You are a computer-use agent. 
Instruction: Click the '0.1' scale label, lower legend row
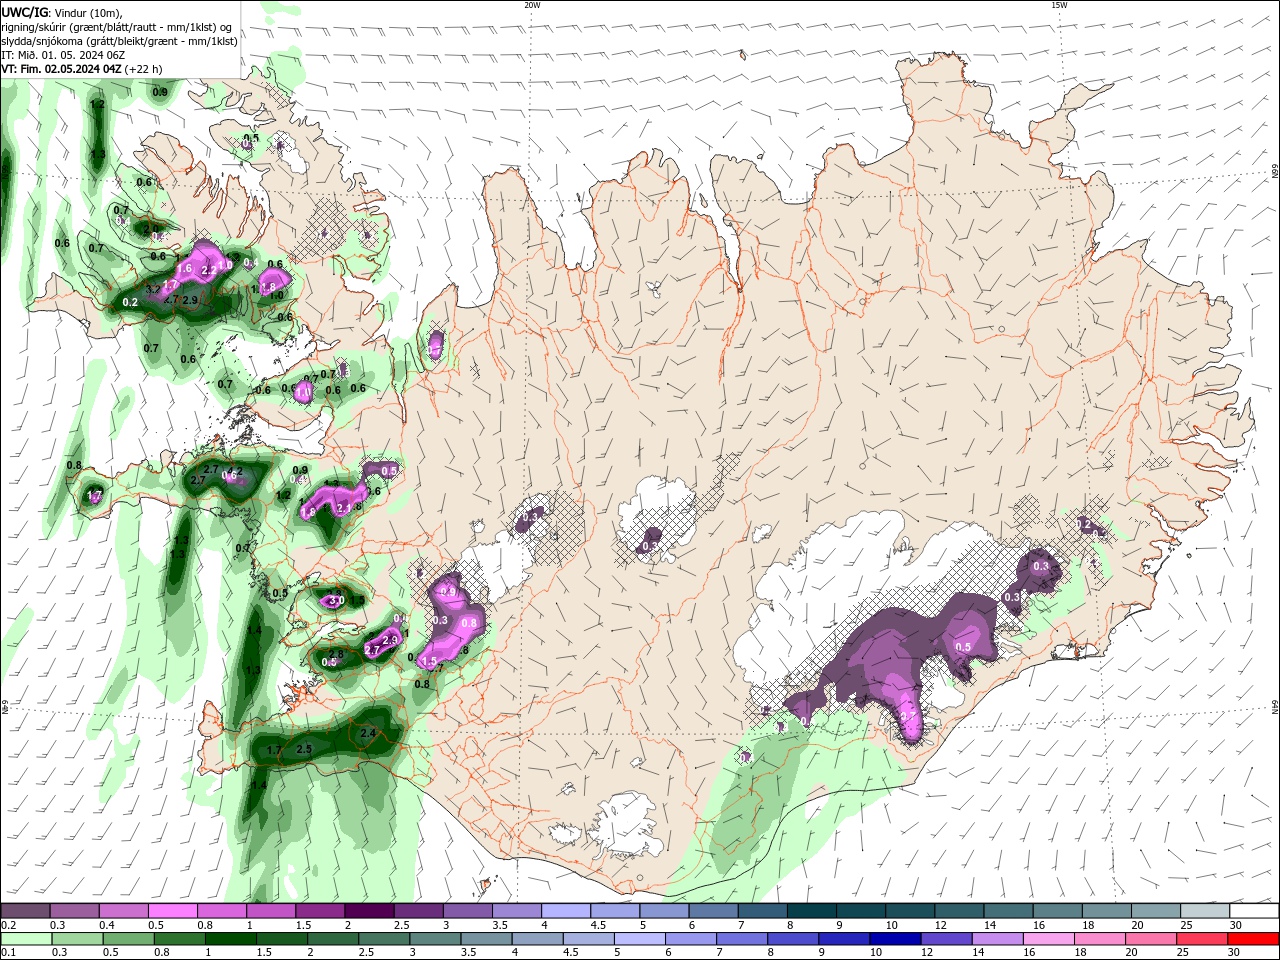click(x=8, y=953)
